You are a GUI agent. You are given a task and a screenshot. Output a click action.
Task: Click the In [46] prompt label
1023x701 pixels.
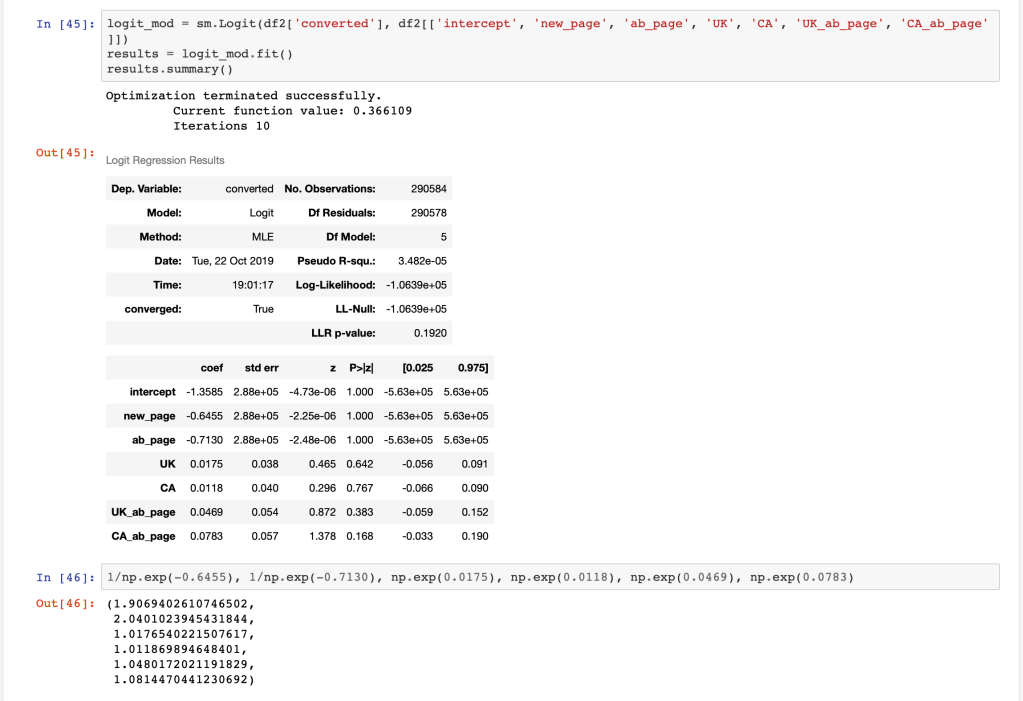(x=65, y=578)
